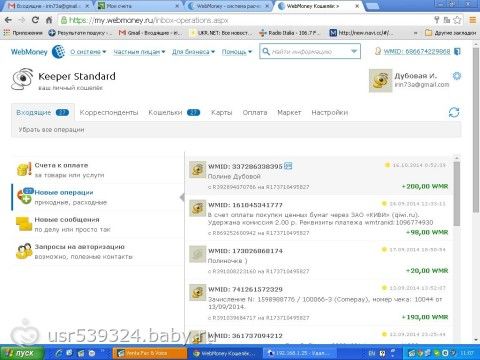This screenshot has width=480, height=360.
Task: Click the contact card icon after WMID 337286338395
Action: (288, 166)
